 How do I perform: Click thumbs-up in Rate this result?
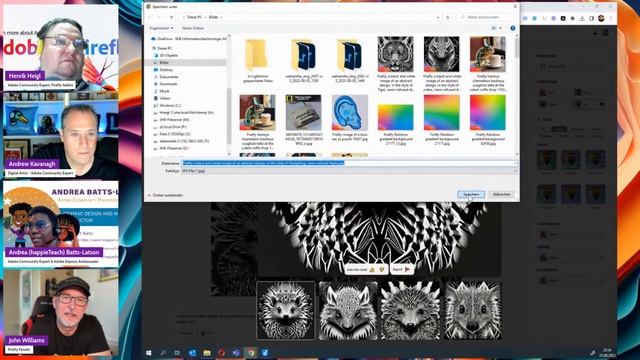[372, 269]
